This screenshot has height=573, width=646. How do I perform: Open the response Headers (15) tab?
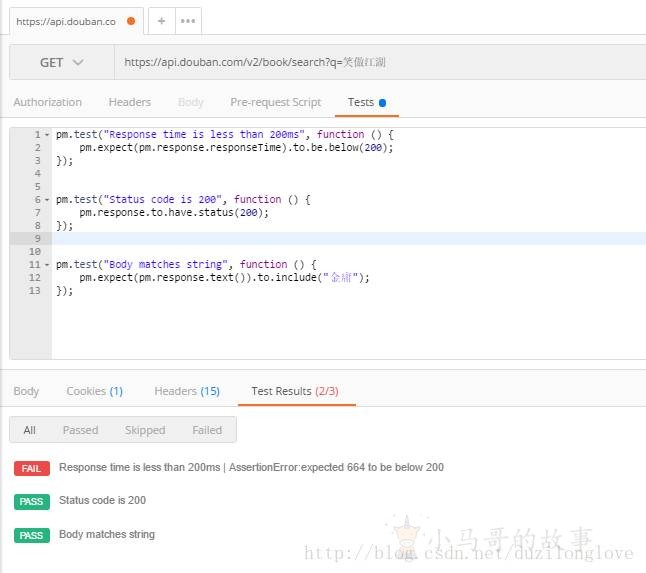(187, 391)
